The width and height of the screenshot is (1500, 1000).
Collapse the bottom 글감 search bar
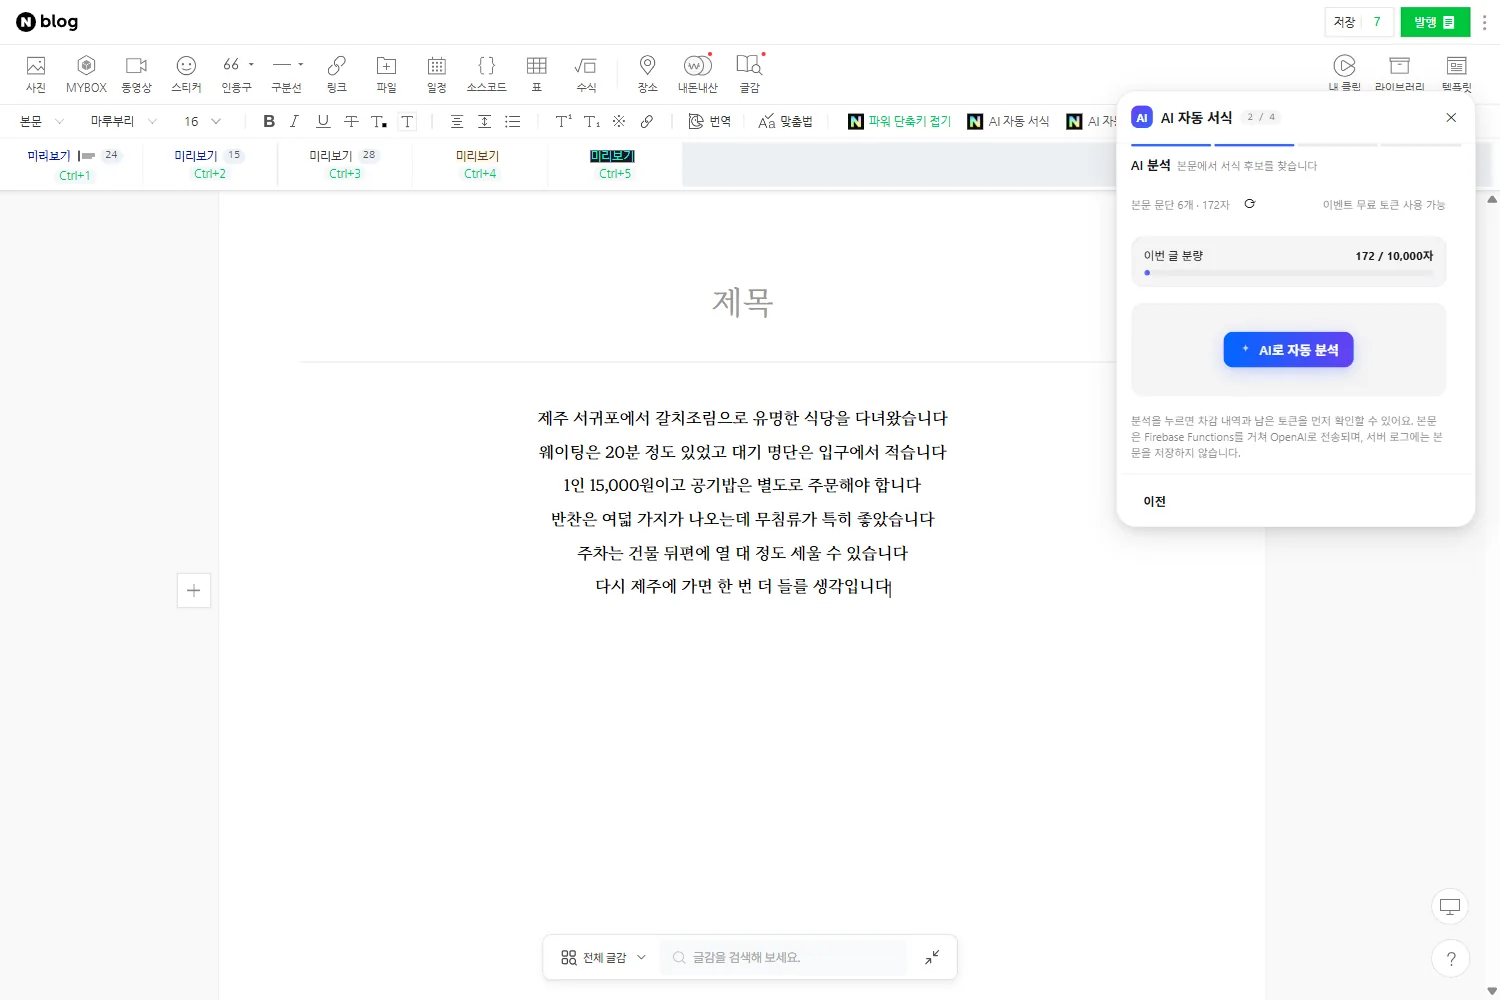point(932,957)
